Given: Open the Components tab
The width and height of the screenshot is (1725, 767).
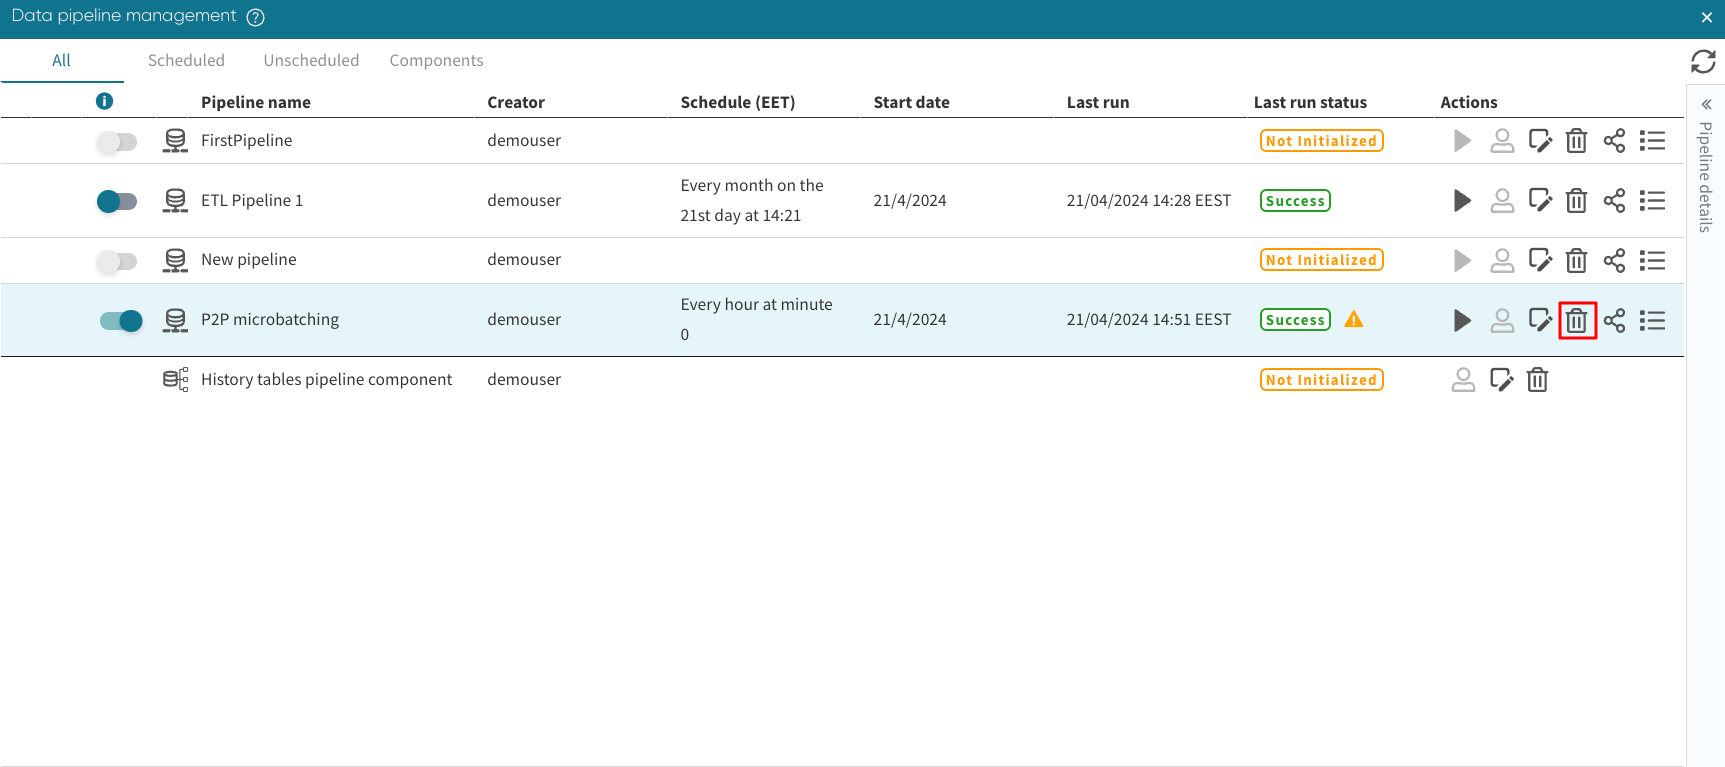Looking at the screenshot, I should 436,60.
